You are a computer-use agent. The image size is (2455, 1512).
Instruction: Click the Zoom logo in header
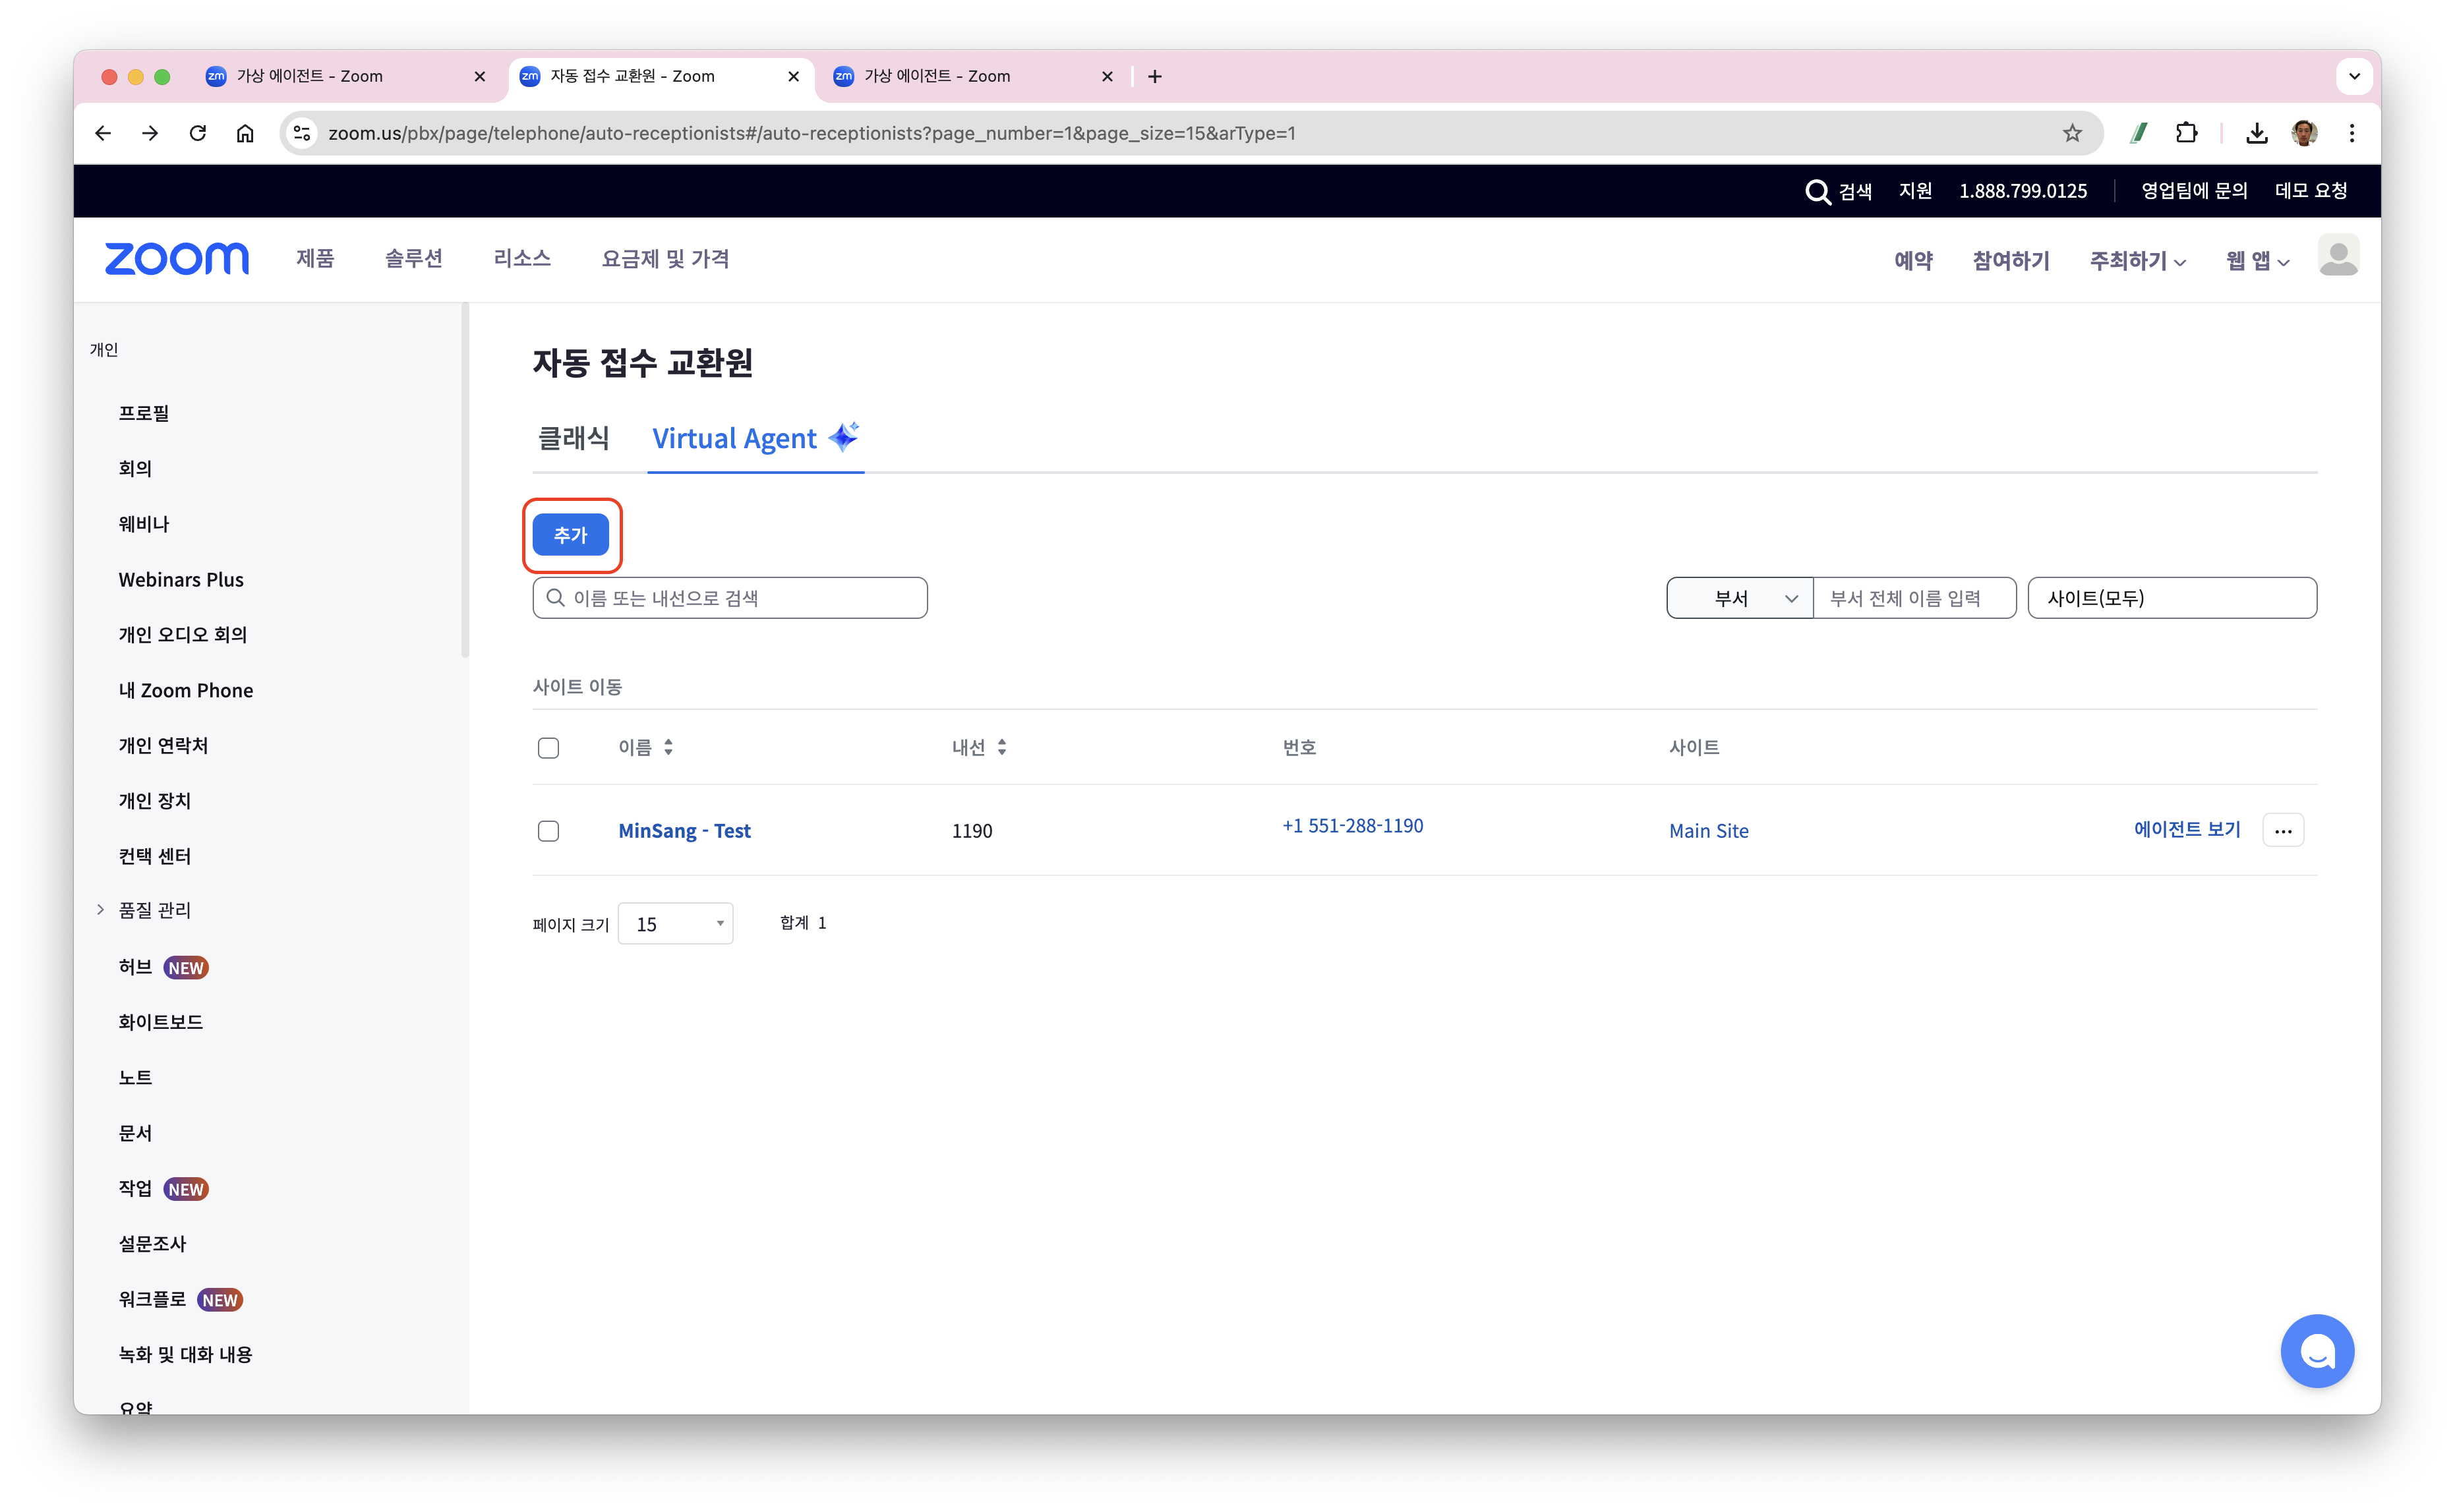[176, 259]
